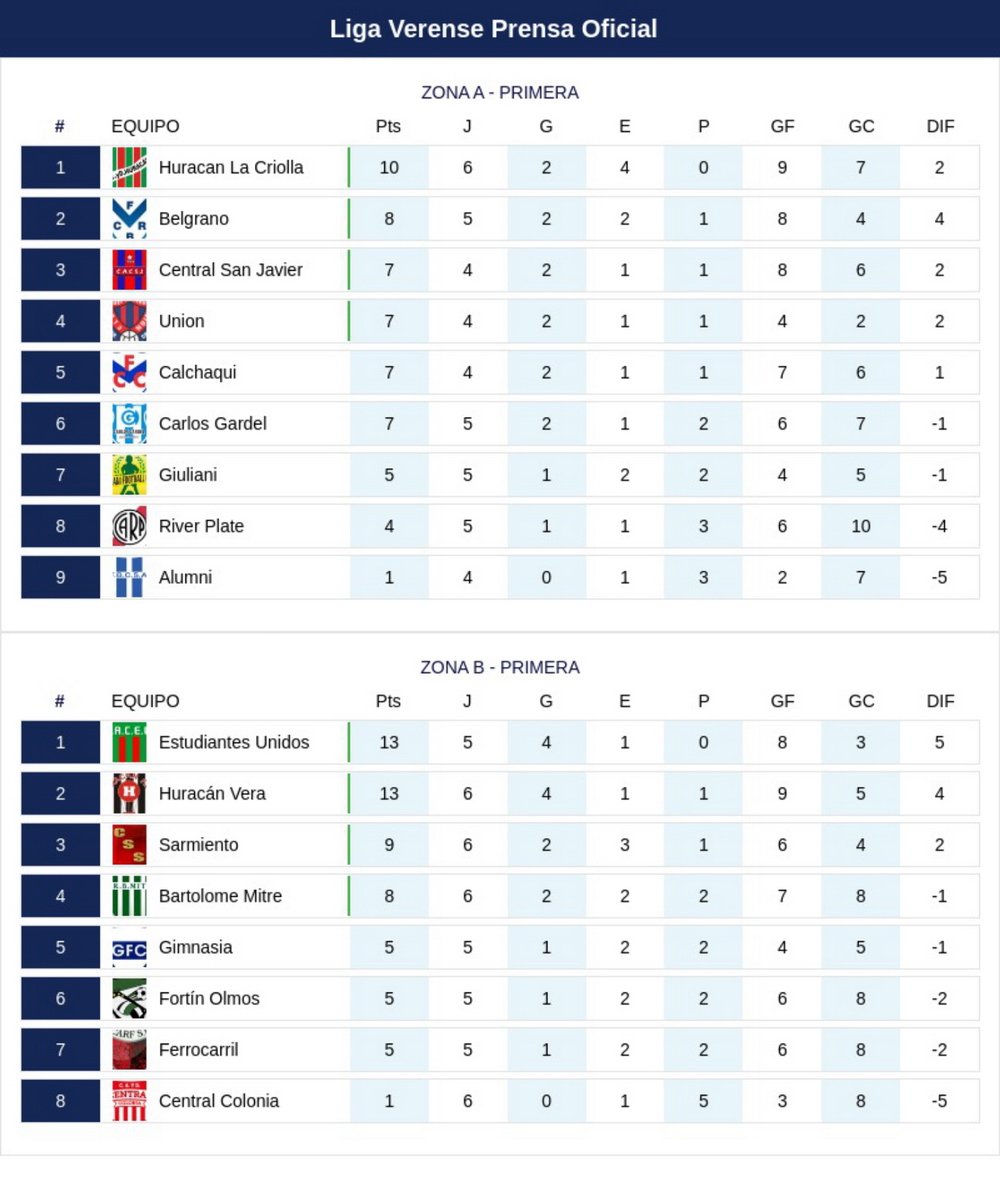Click the Fortín Olmos crest icon
The image size is (1000, 1186).
click(129, 998)
